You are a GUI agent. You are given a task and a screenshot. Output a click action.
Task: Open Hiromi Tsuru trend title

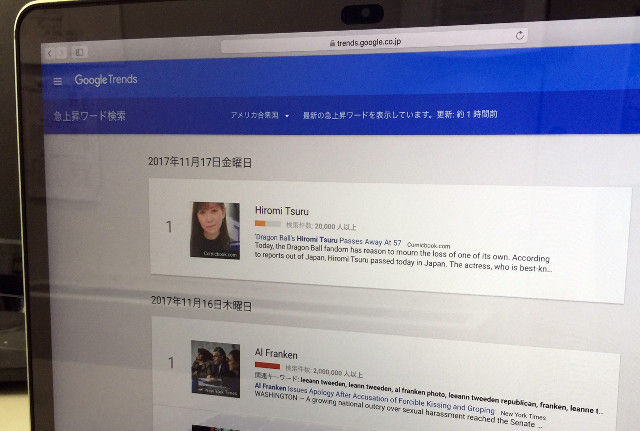pyautogui.click(x=282, y=211)
